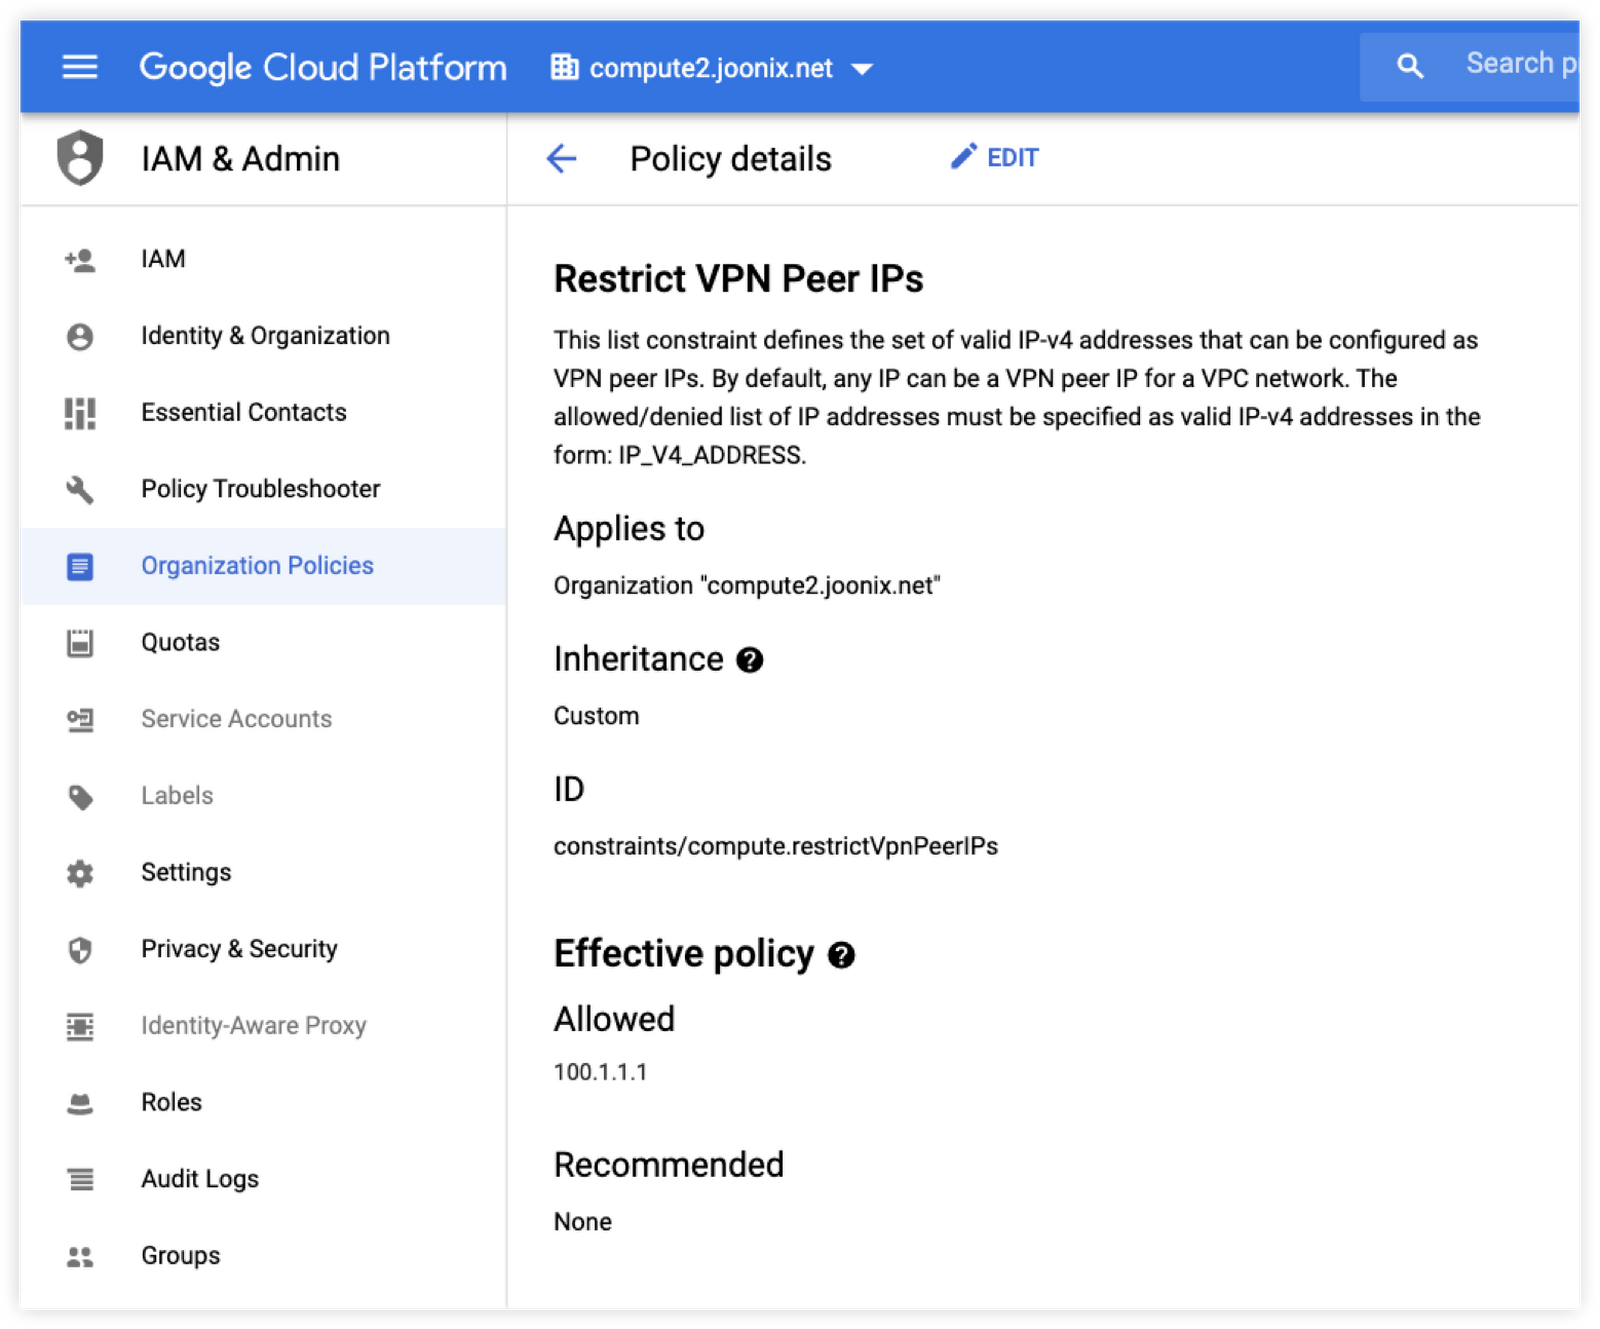Open Identity & Organization page

pos(265,336)
